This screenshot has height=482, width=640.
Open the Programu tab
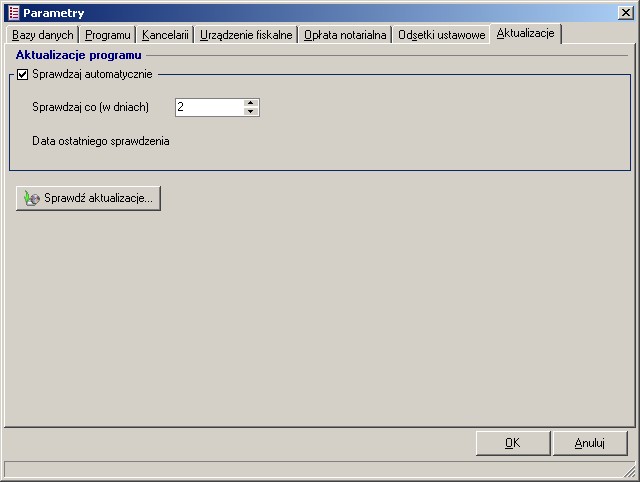click(x=107, y=35)
